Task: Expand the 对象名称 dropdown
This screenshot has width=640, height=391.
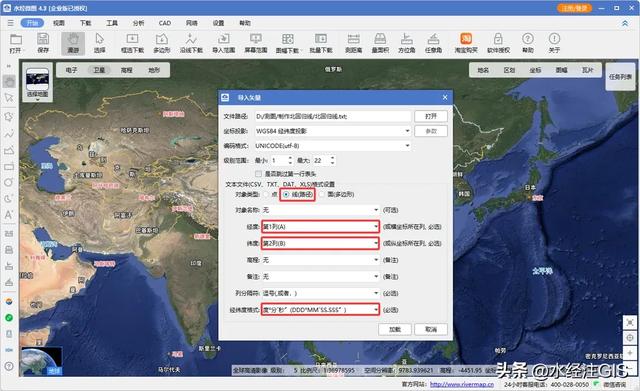Action: [320, 210]
